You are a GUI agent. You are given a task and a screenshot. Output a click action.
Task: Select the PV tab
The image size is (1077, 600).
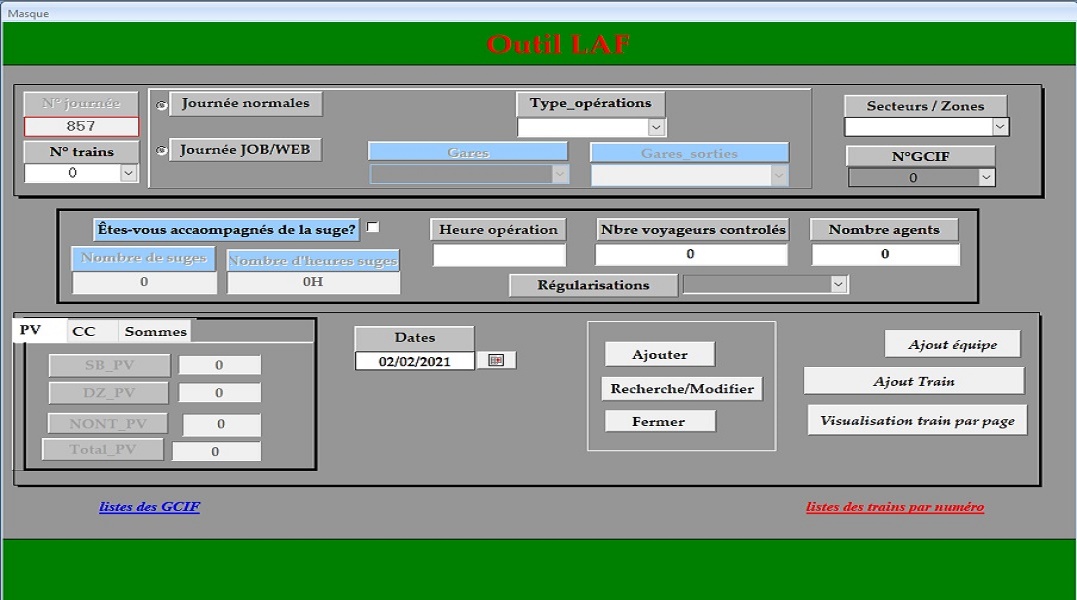pyautogui.click(x=31, y=330)
